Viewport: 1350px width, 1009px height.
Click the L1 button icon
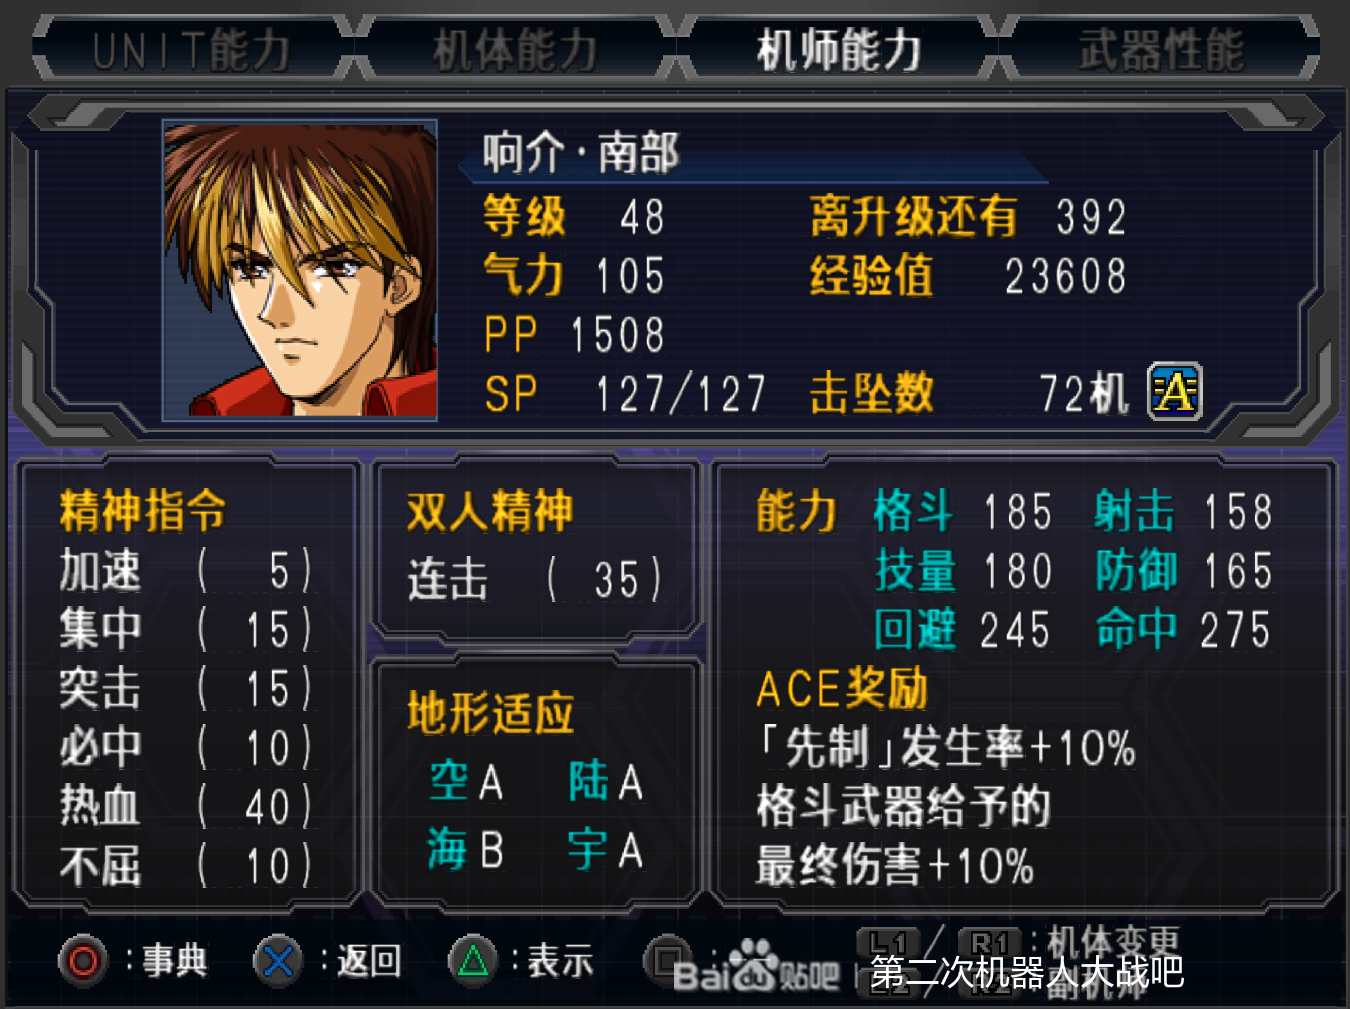click(x=887, y=943)
